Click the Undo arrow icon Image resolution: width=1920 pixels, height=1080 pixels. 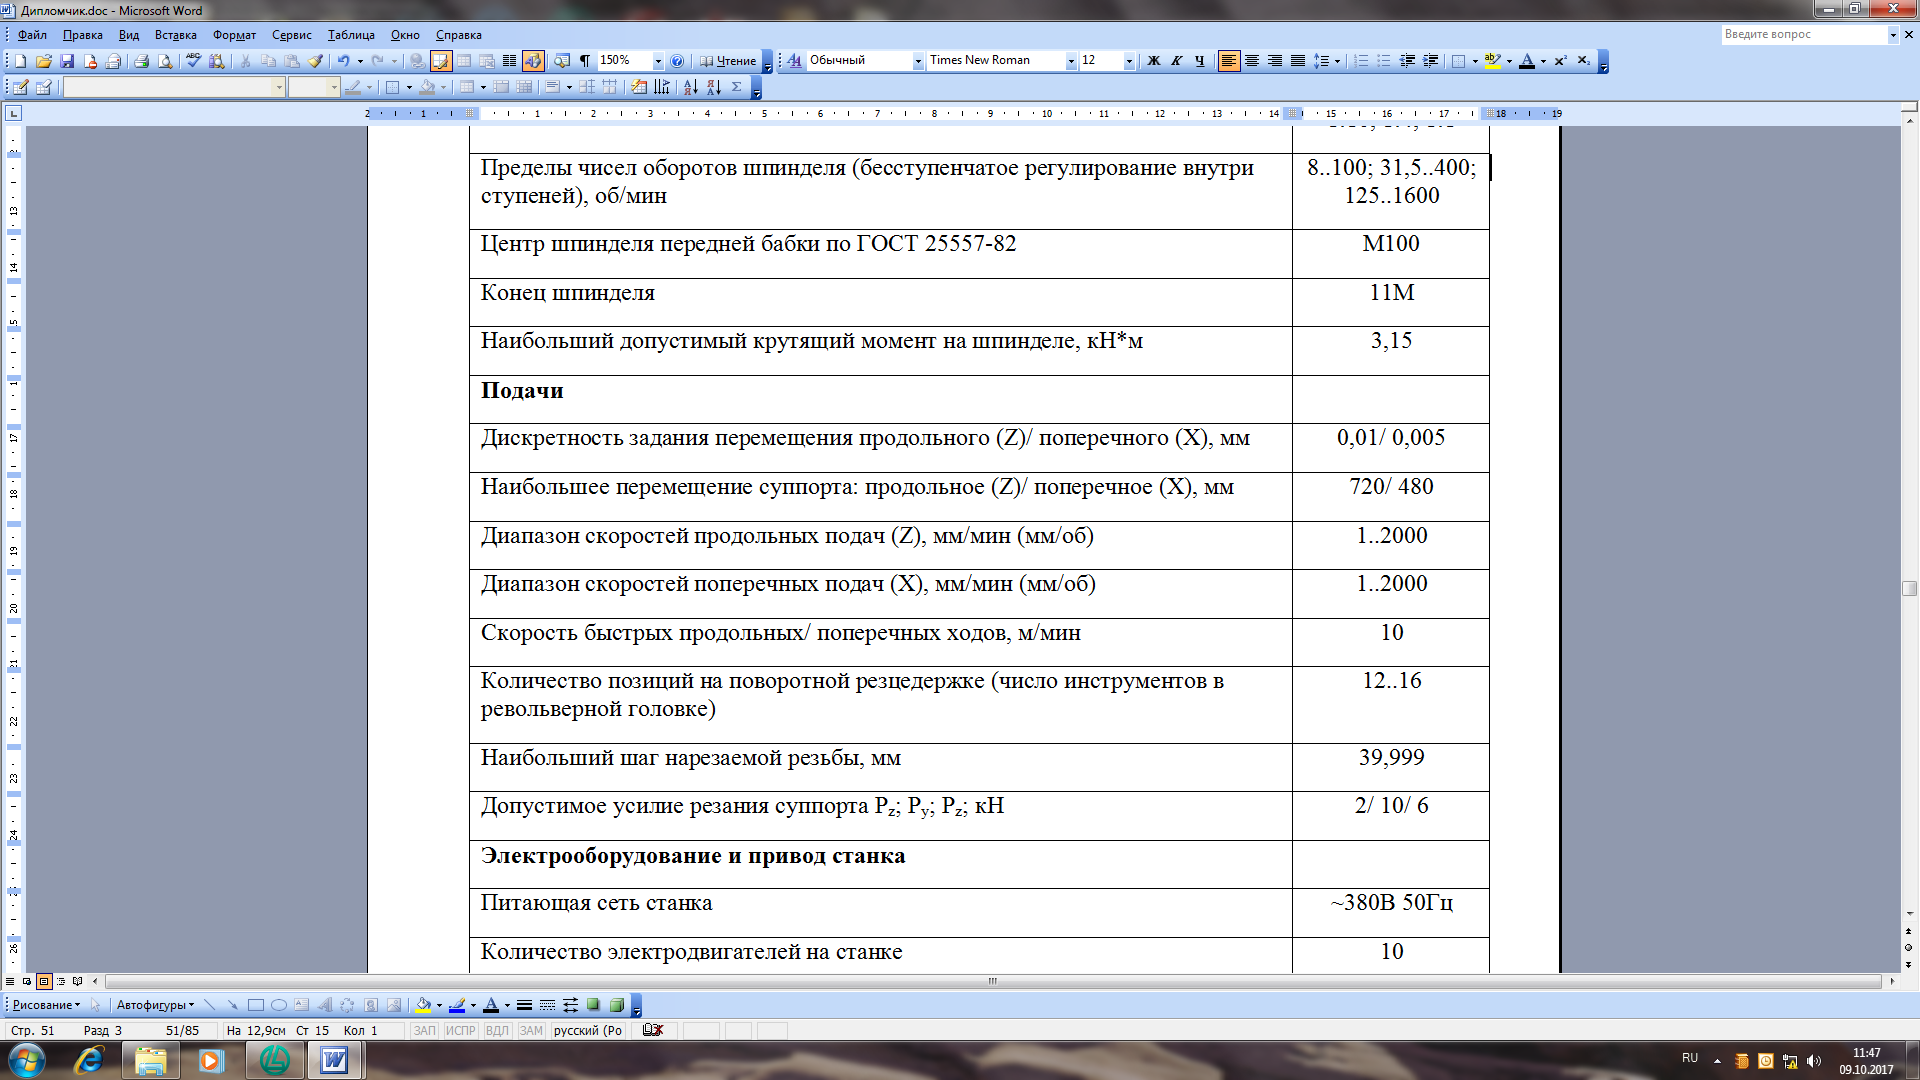coord(343,61)
